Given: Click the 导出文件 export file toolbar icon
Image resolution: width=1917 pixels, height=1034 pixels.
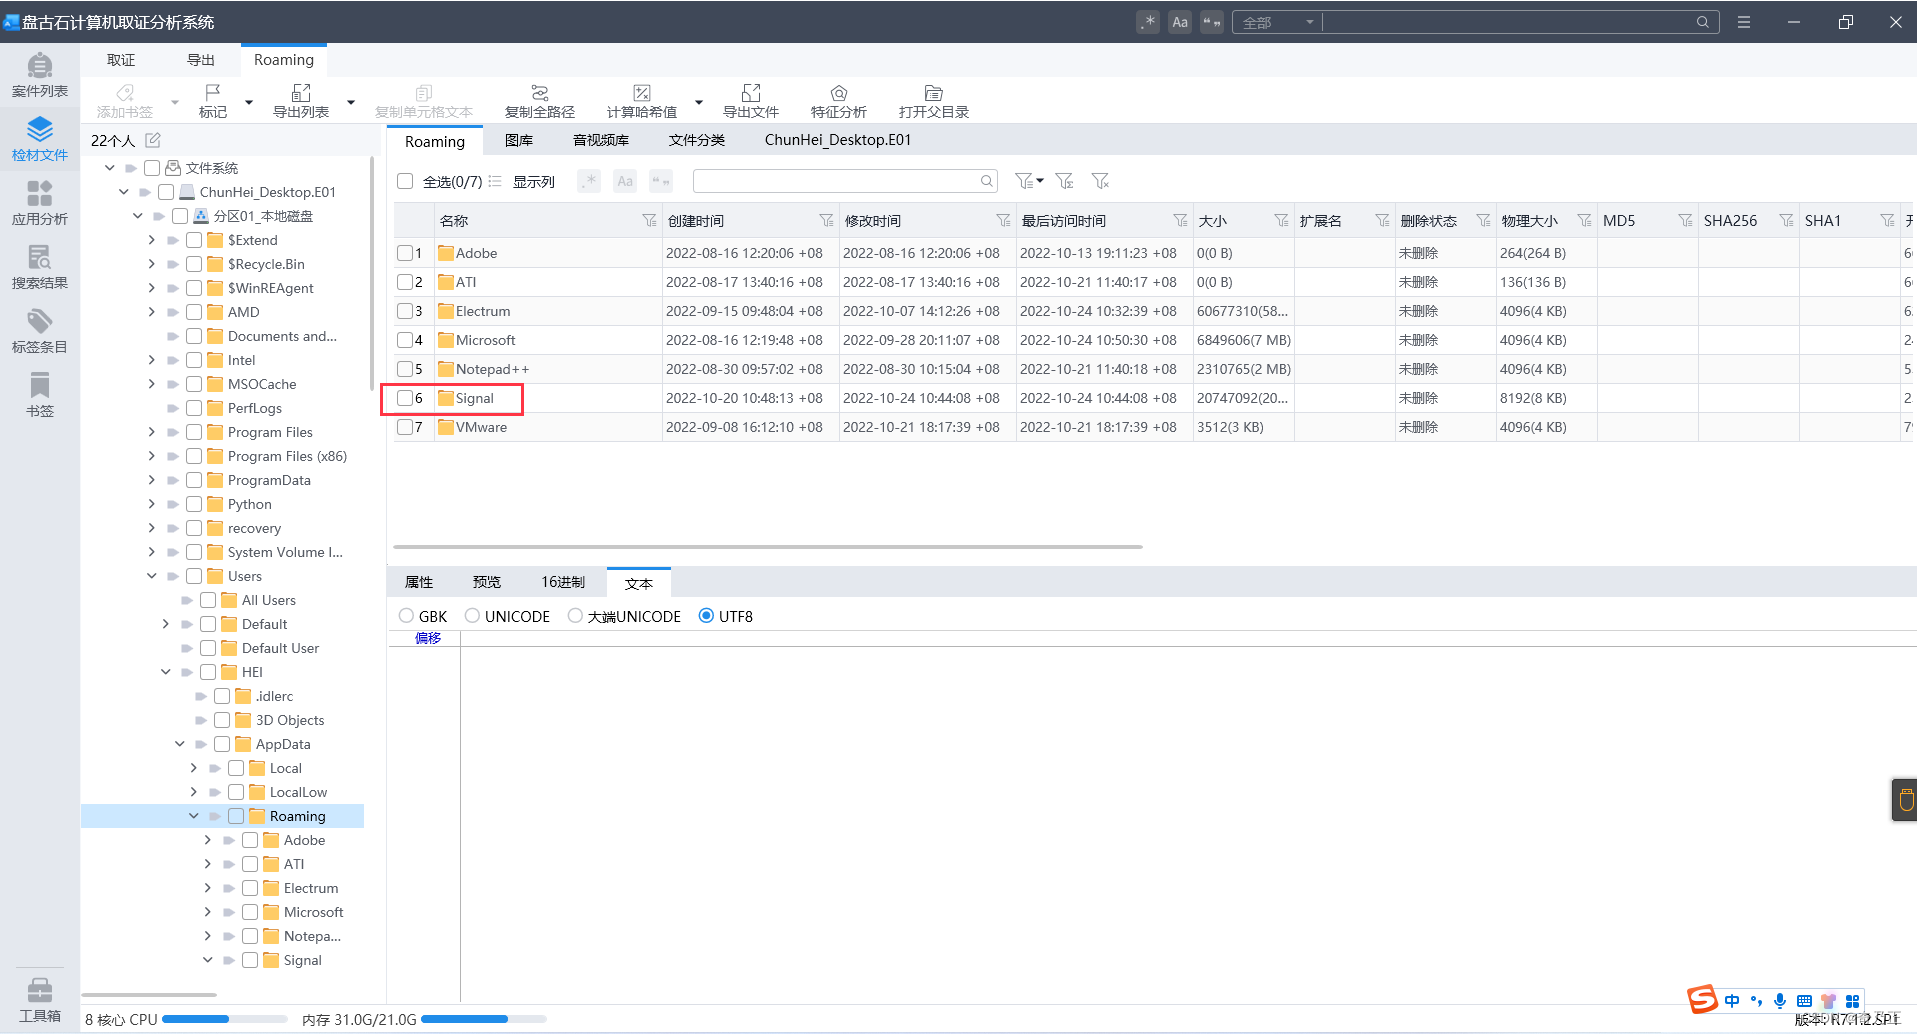Looking at the screenshot, I should point(751,101).
